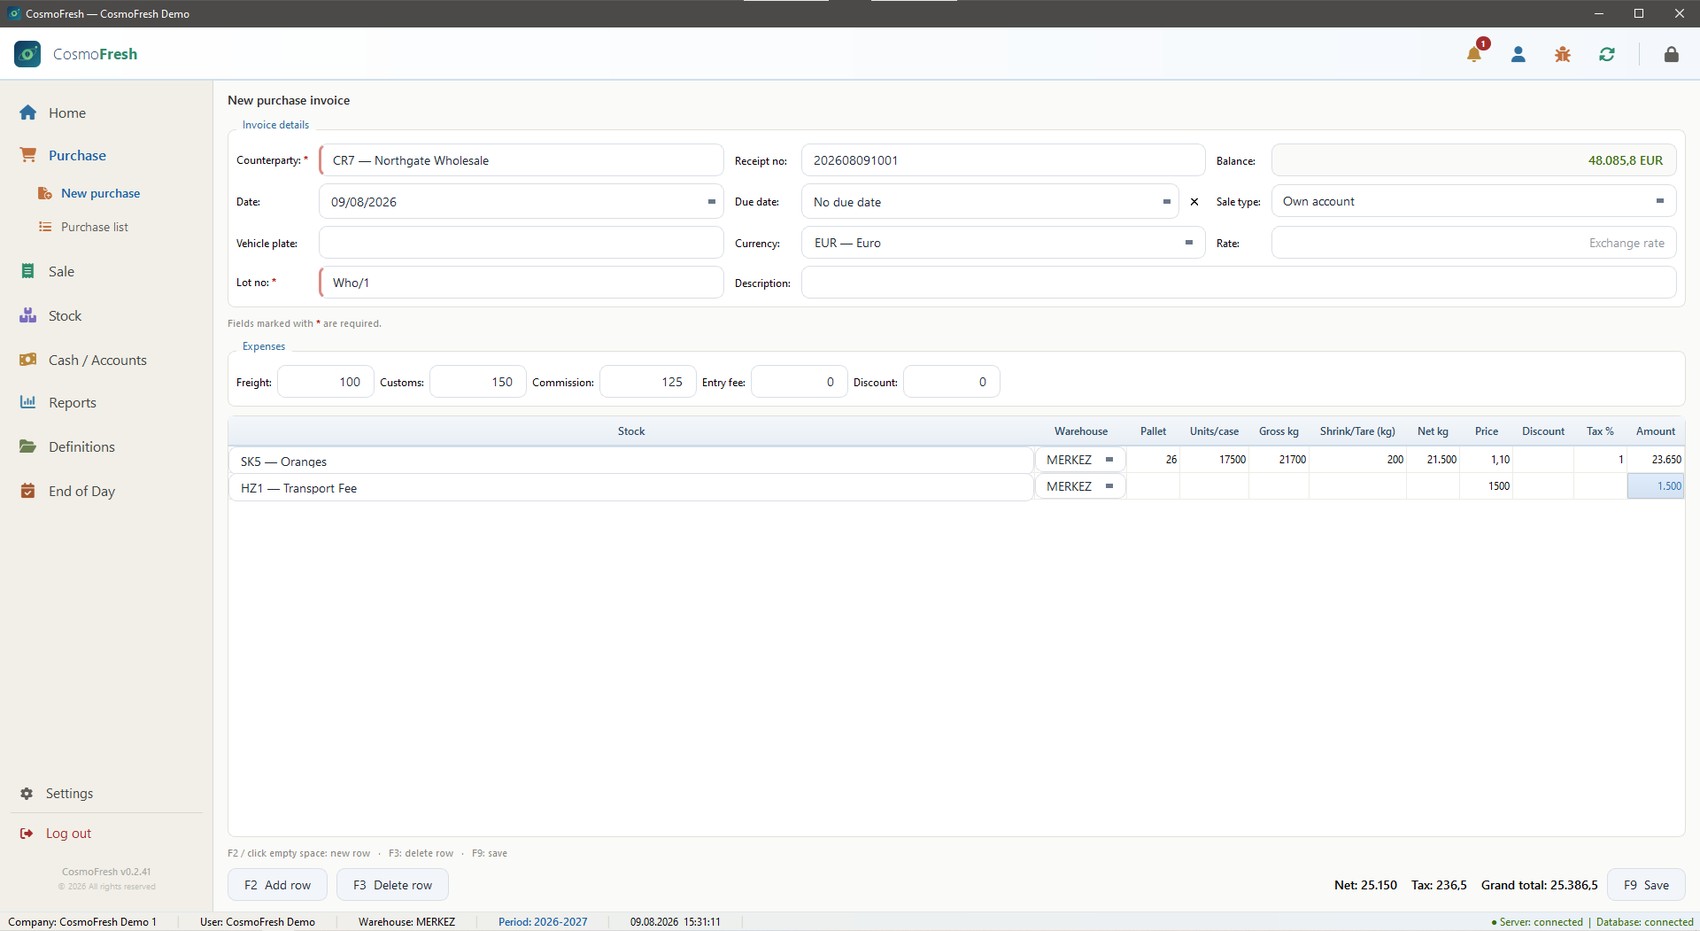Clear the due date with X

[1194, 202]
